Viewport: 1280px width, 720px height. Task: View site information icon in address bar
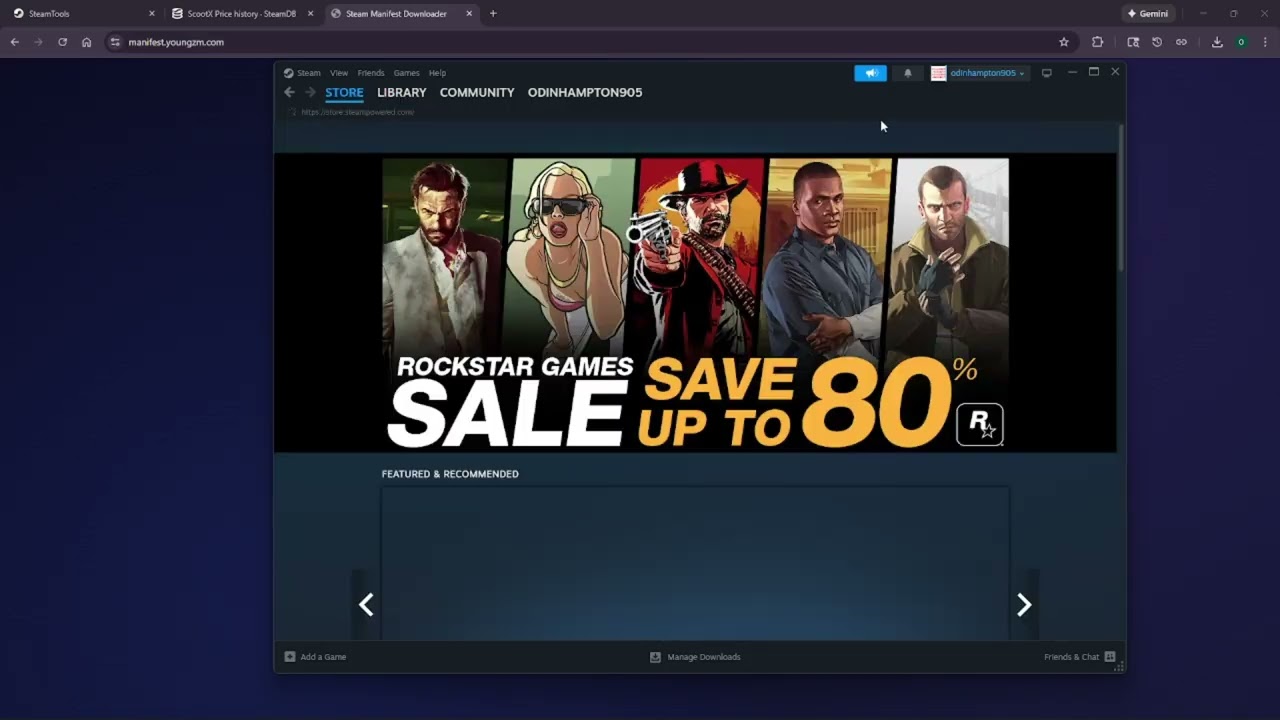(115, 42)
